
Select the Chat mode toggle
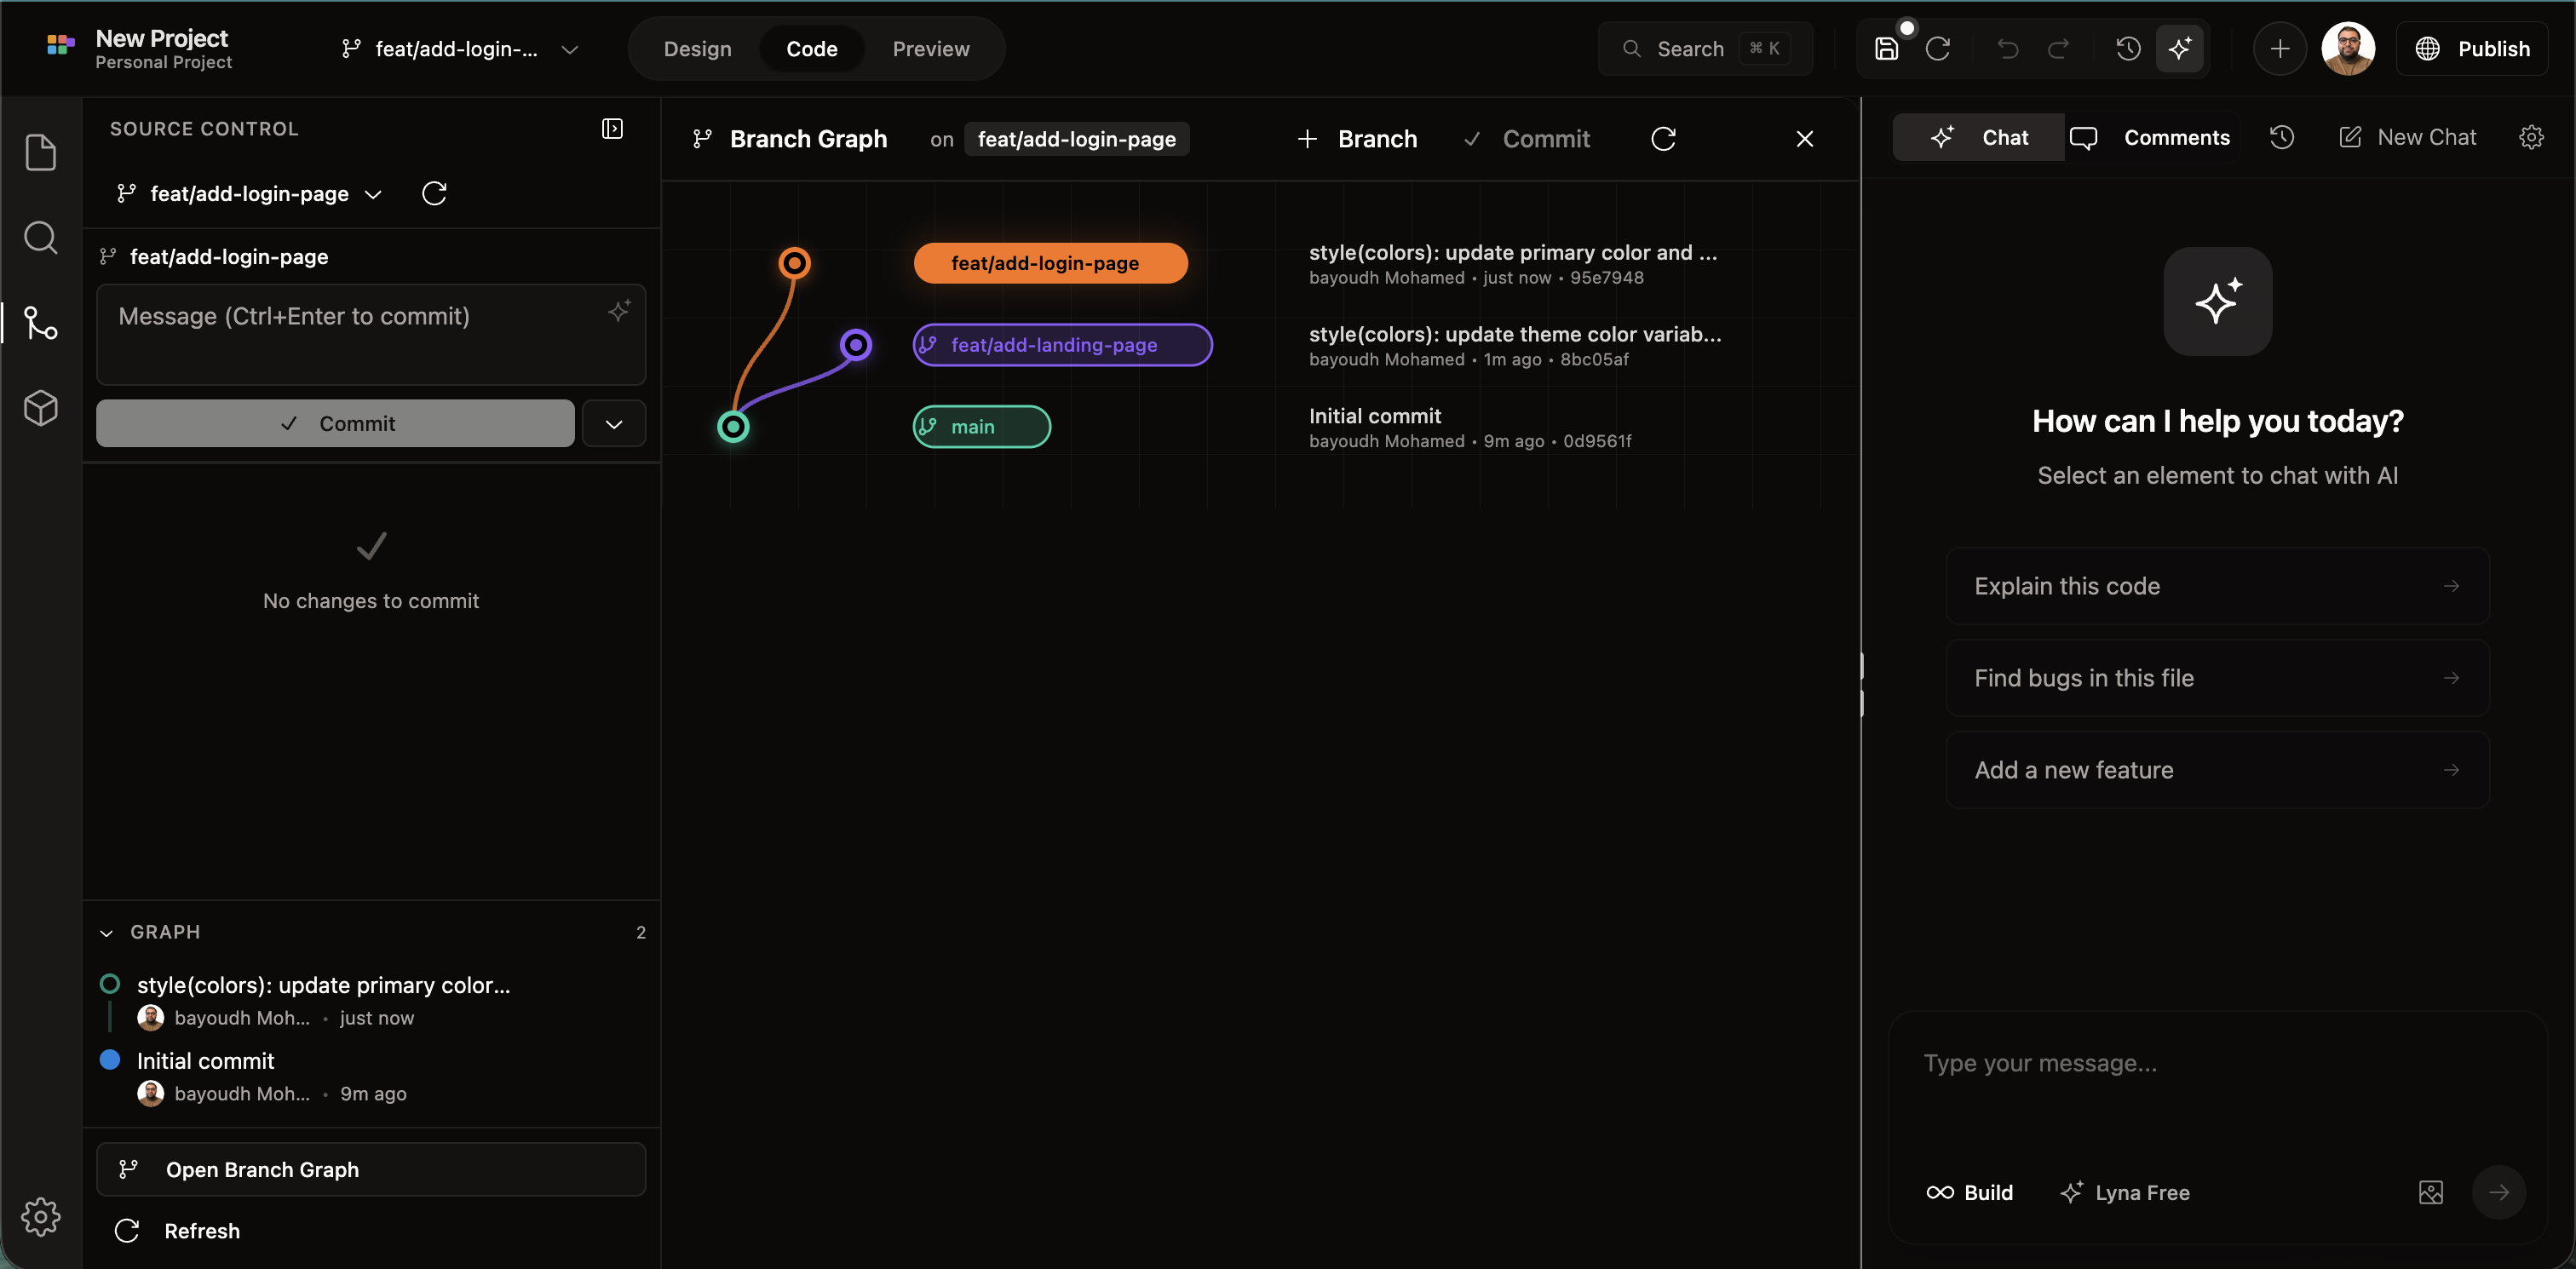(x=1978, y=137)
